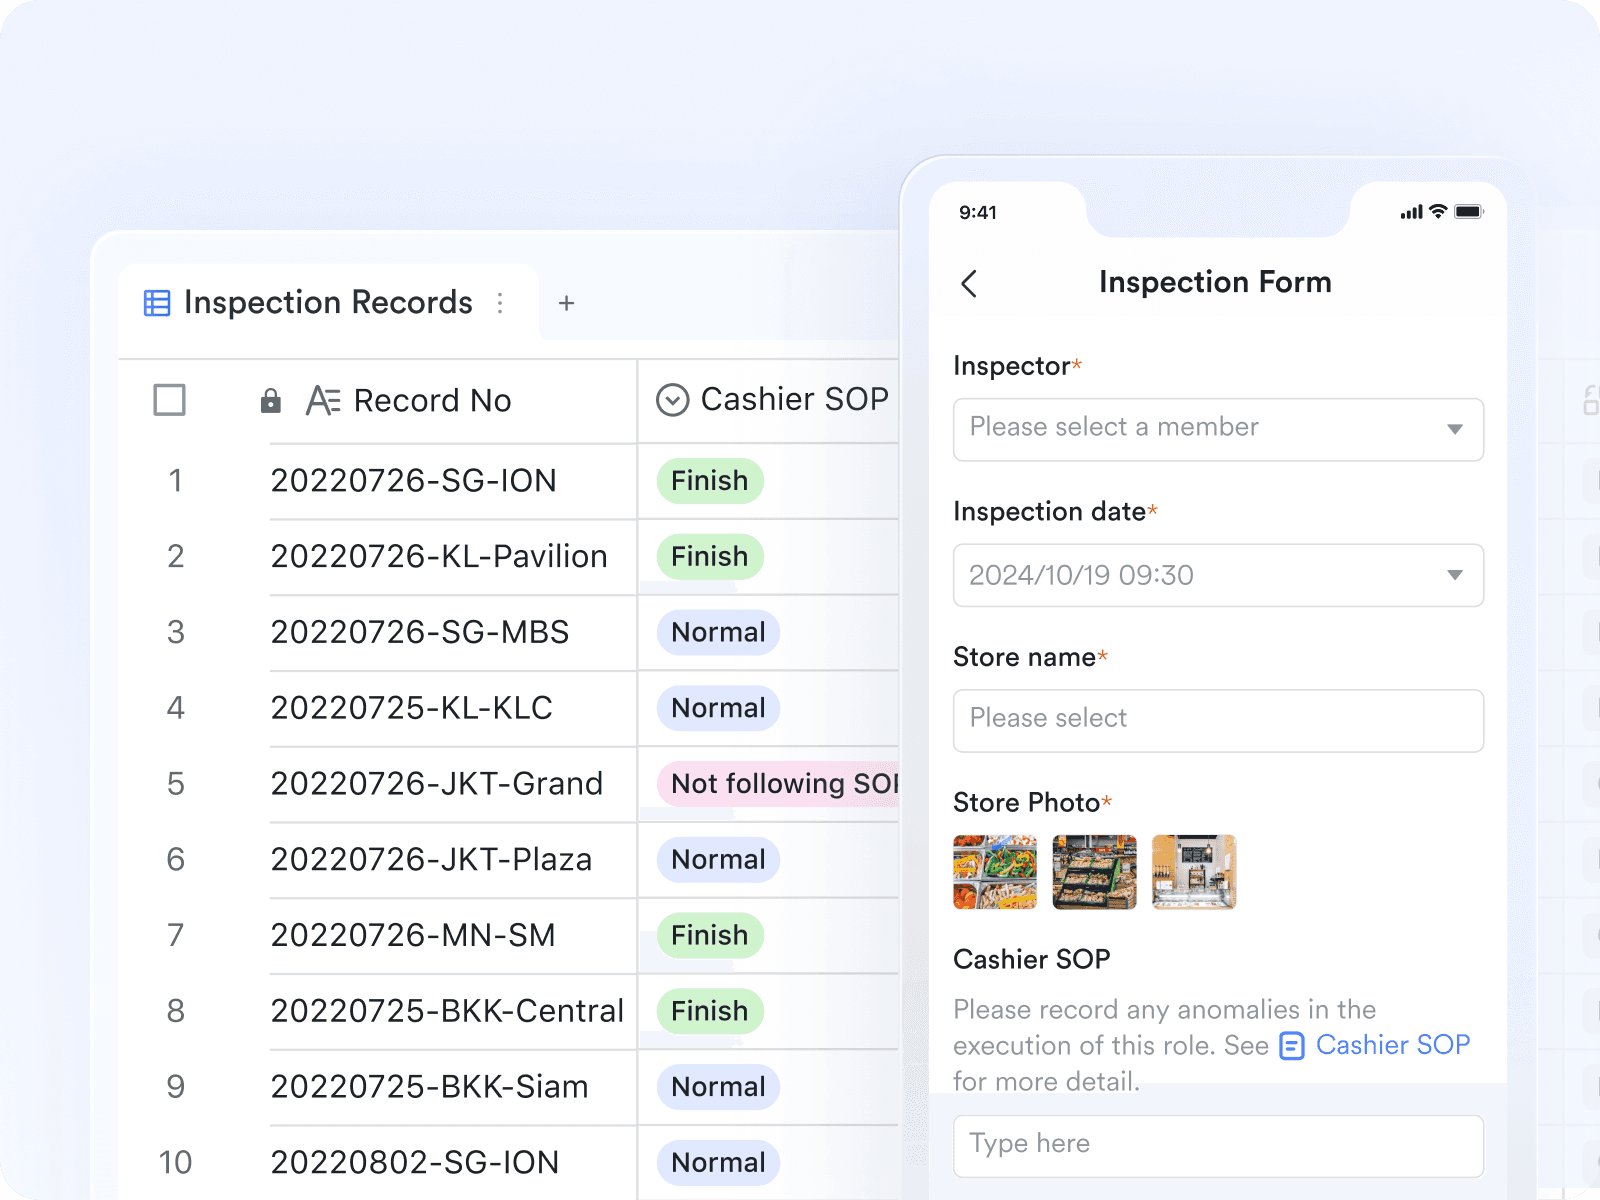Image resolution: width=1600 pixels, height=1200 pixels.
Task: Click the Inspector field label
Action: click(x=1012, y=366)
